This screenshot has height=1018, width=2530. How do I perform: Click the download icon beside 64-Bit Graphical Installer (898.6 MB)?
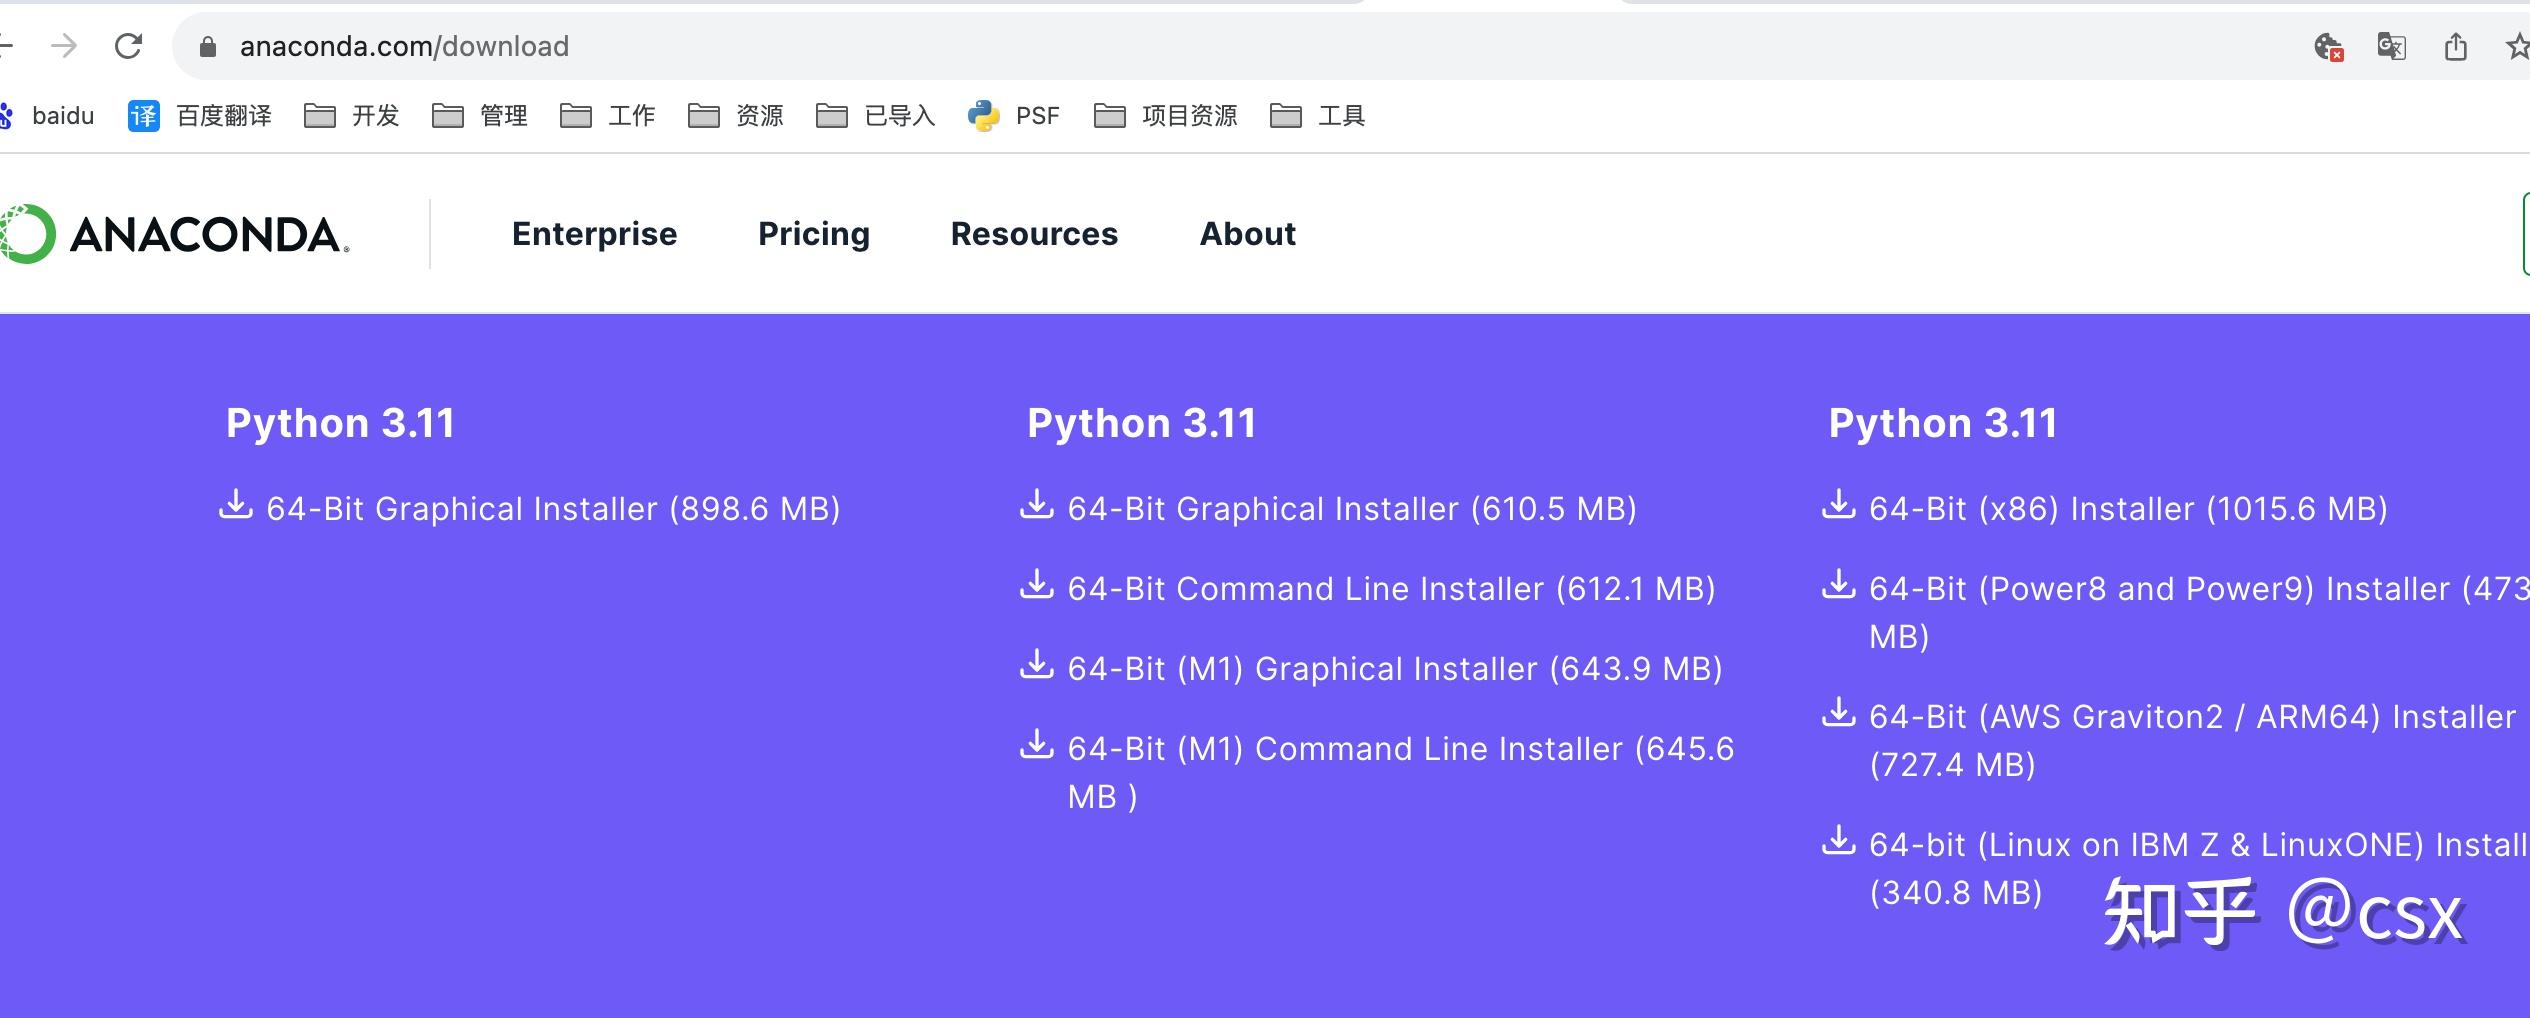tap(236, 508)
